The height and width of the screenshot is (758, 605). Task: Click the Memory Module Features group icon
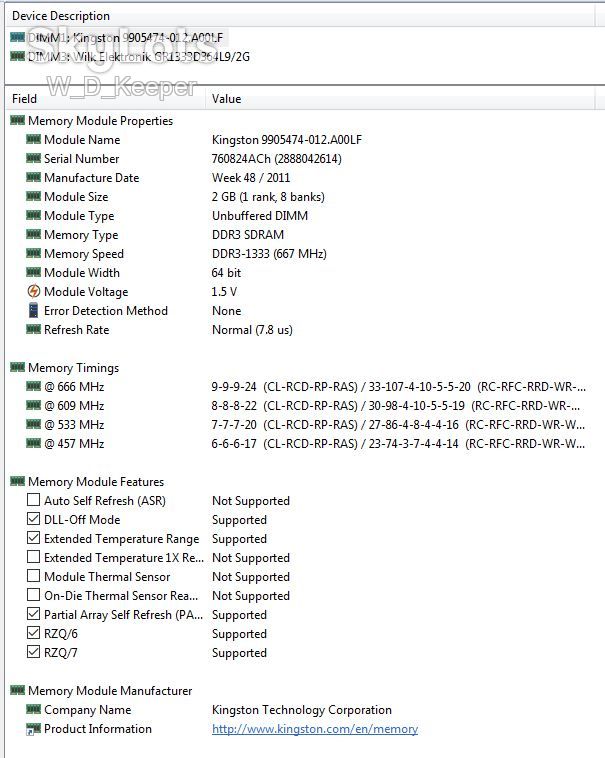click(17, 481)
